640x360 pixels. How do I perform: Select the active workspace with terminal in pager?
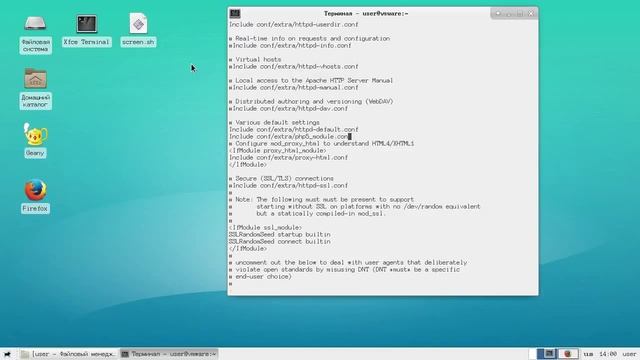pyautogui.click(x=547, y=353)
